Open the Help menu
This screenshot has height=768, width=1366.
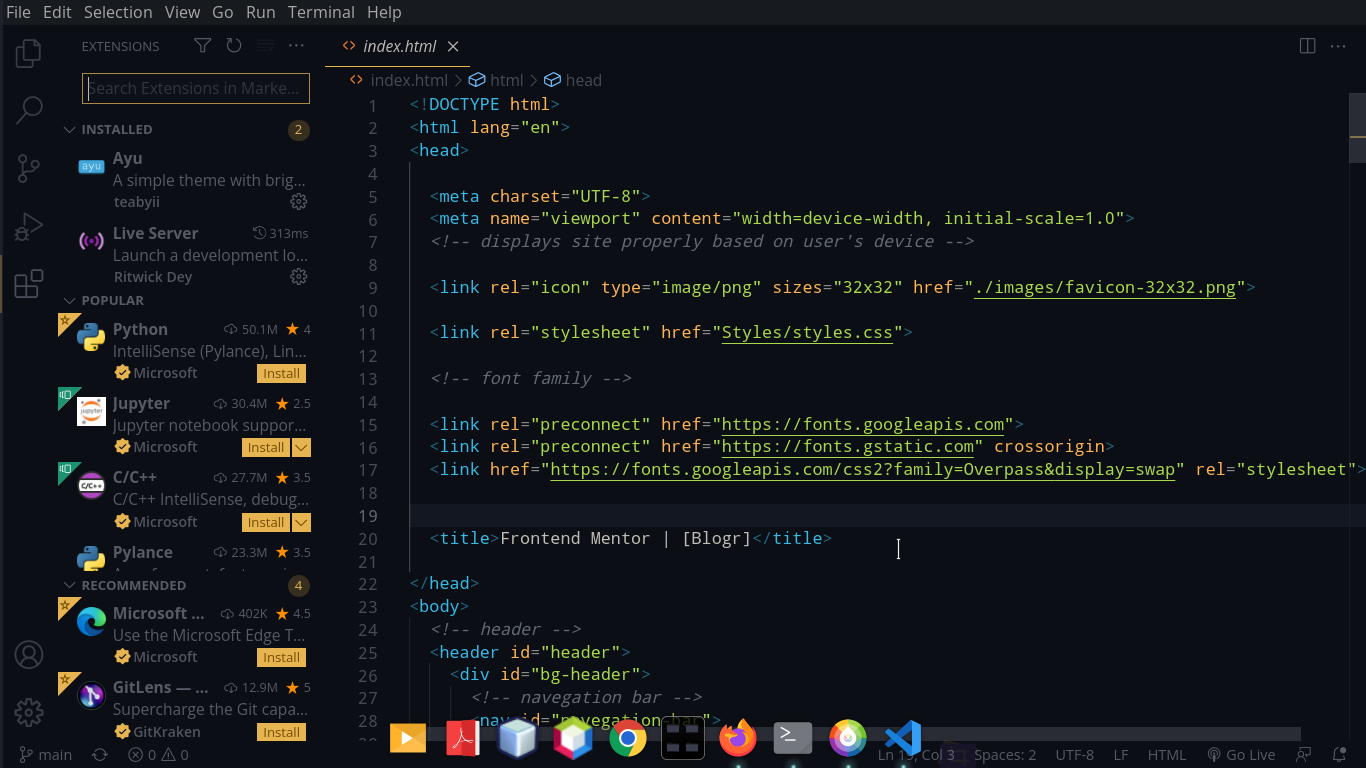coord(384,12)
